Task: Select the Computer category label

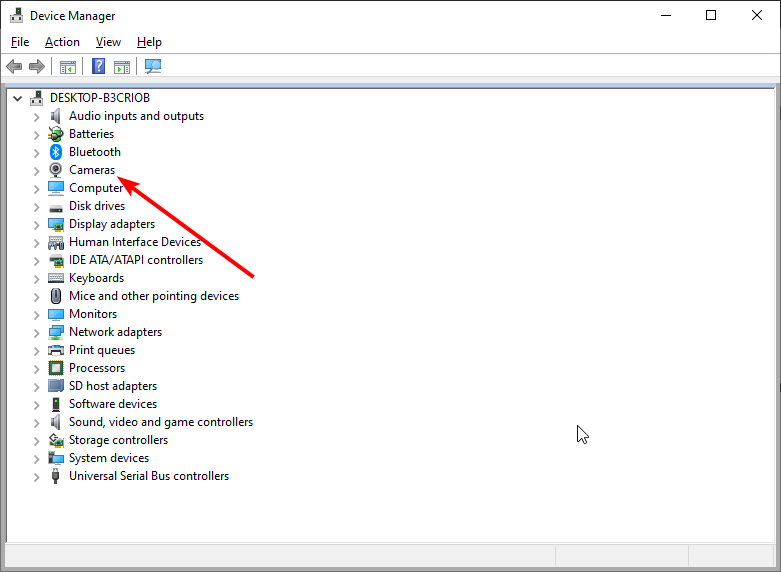Action: (96, 188)
